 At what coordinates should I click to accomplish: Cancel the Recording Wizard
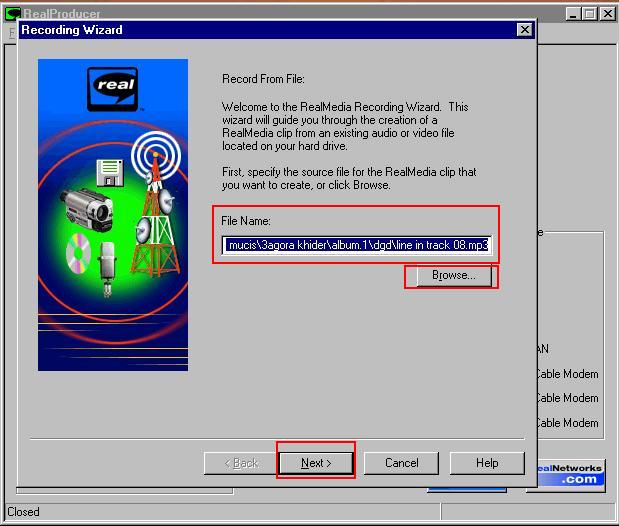[401, 463]
